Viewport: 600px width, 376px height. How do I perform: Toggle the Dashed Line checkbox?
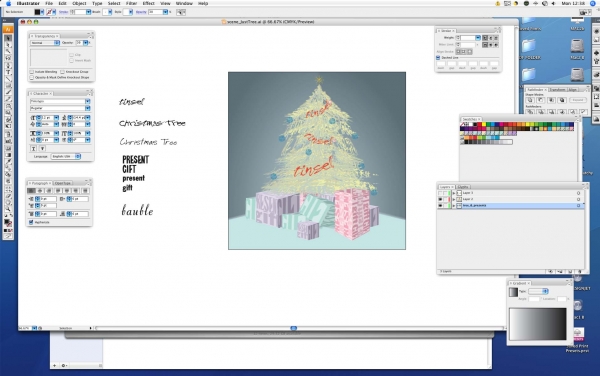click(x=438, y=58)
